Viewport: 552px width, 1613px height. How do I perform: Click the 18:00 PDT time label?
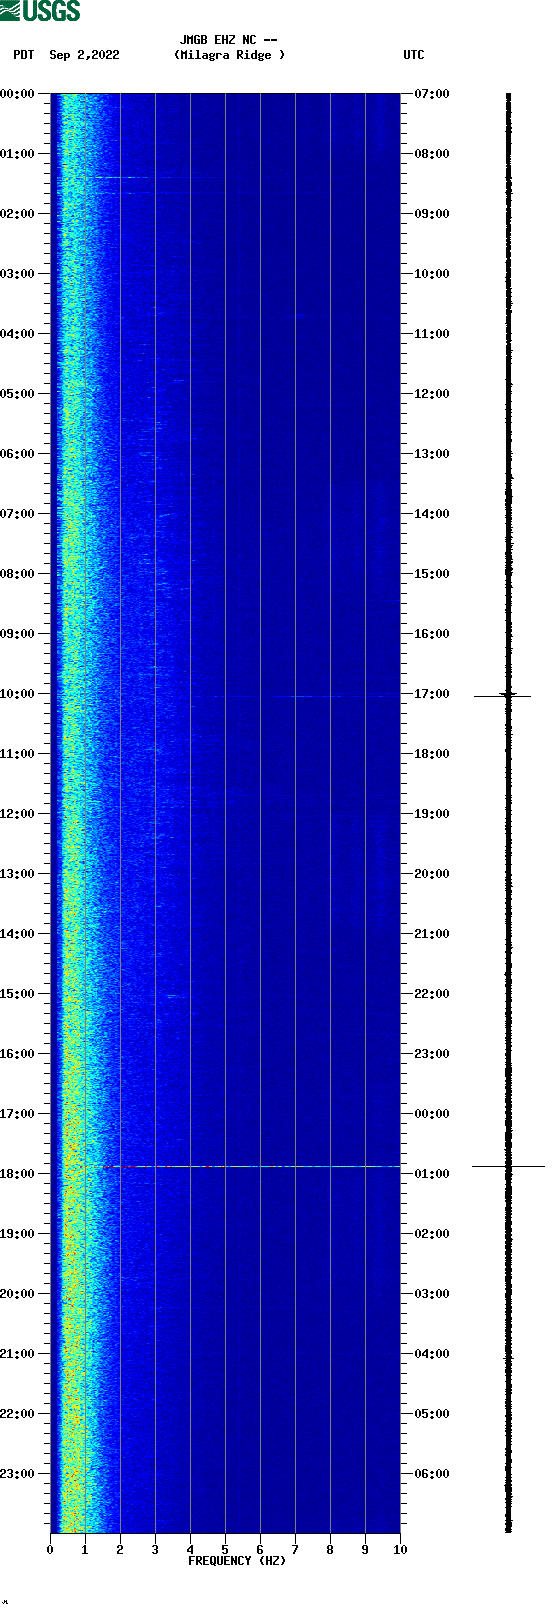click(x=18, y=1174)
